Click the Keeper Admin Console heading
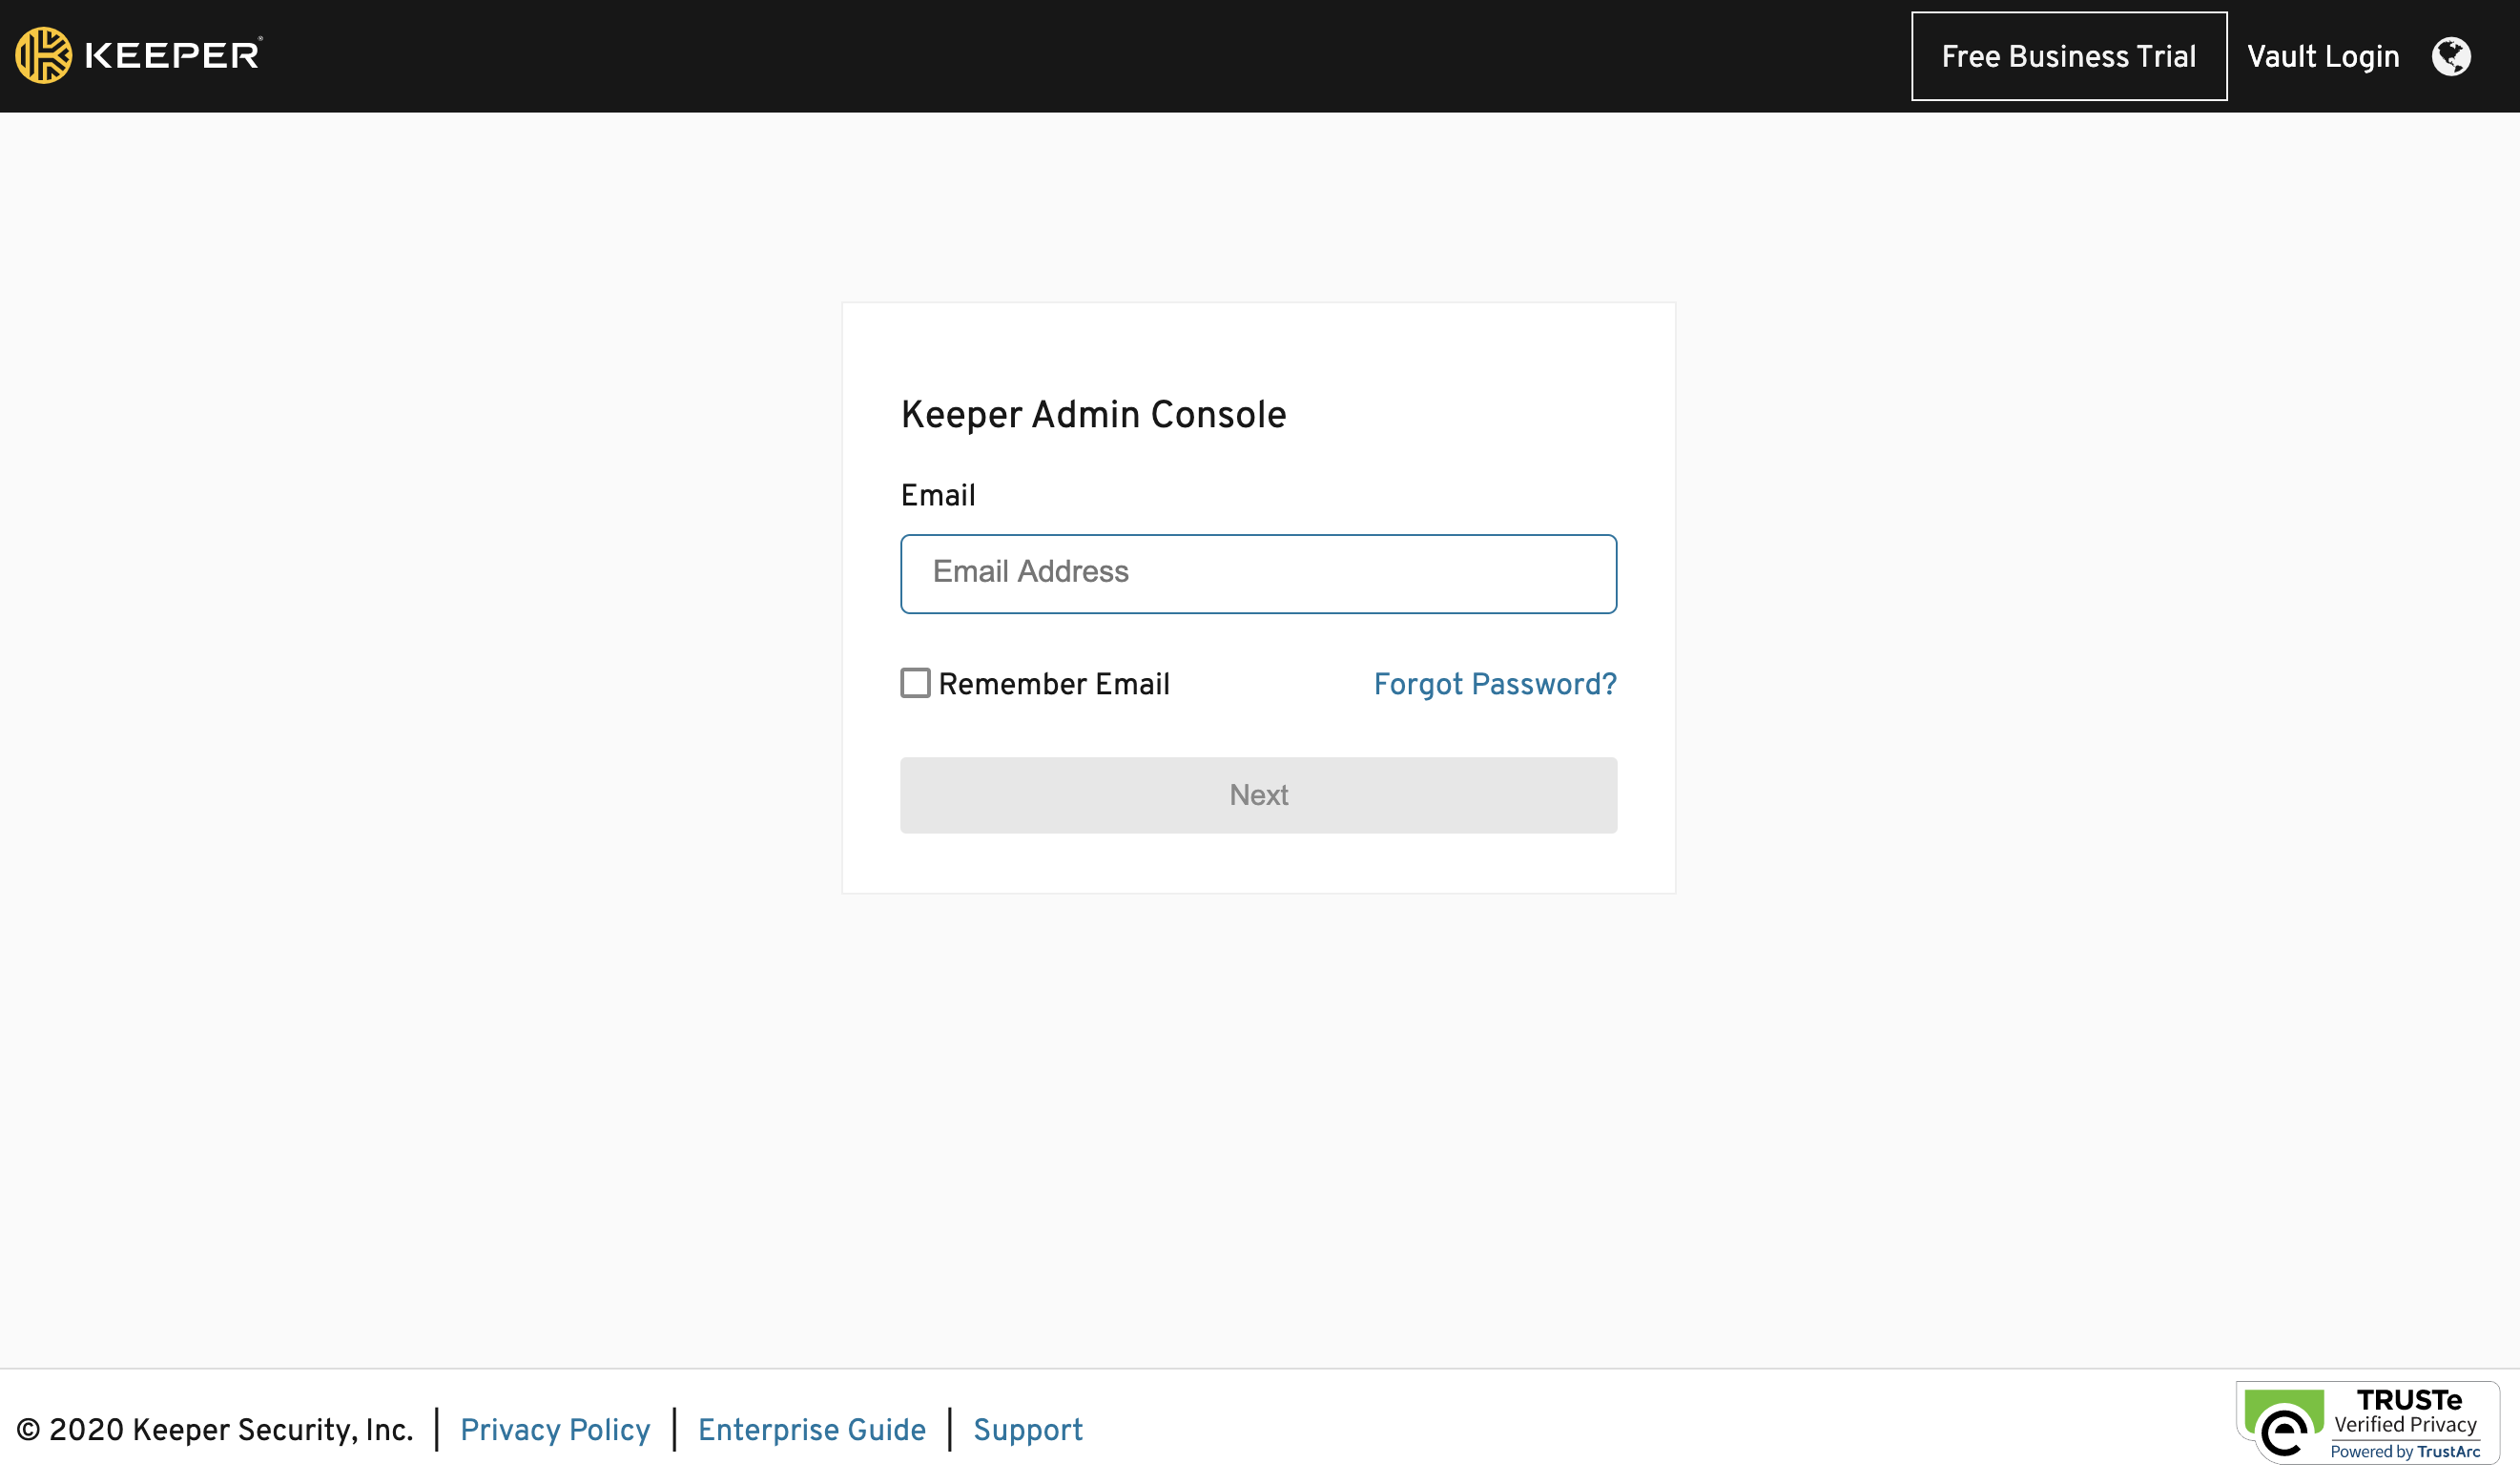 pos(1093,415)
